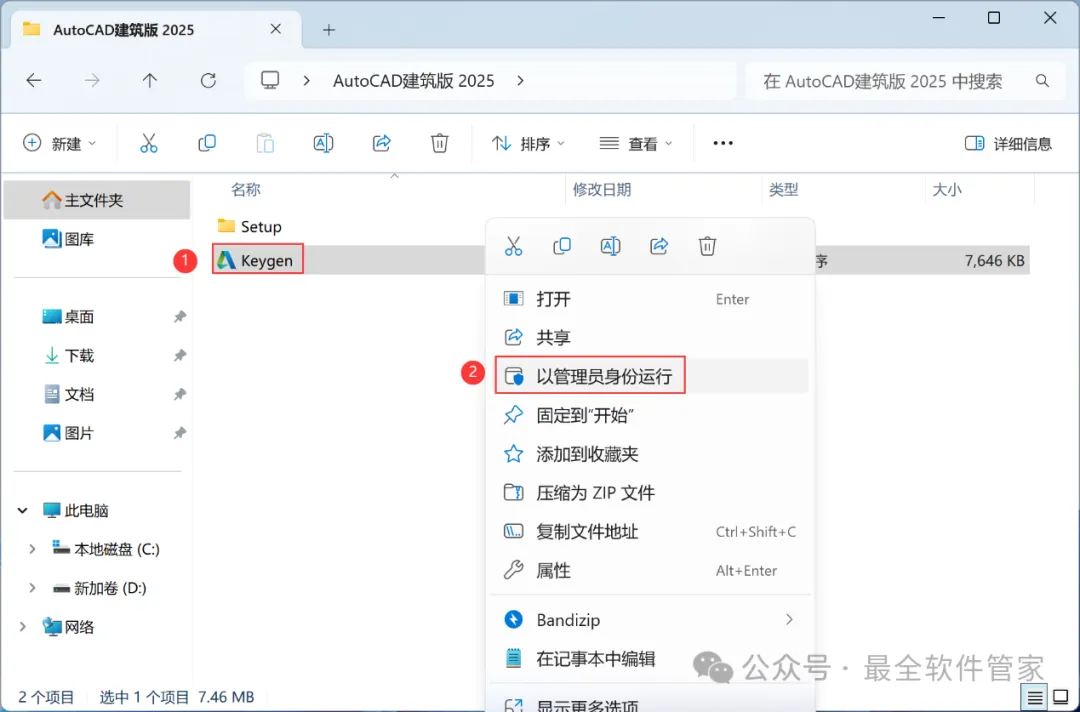The height and width of the screenshot is (712, 1080).
Task: Click the Copy icon in the toolbar
Action: (x=207, y=143)
